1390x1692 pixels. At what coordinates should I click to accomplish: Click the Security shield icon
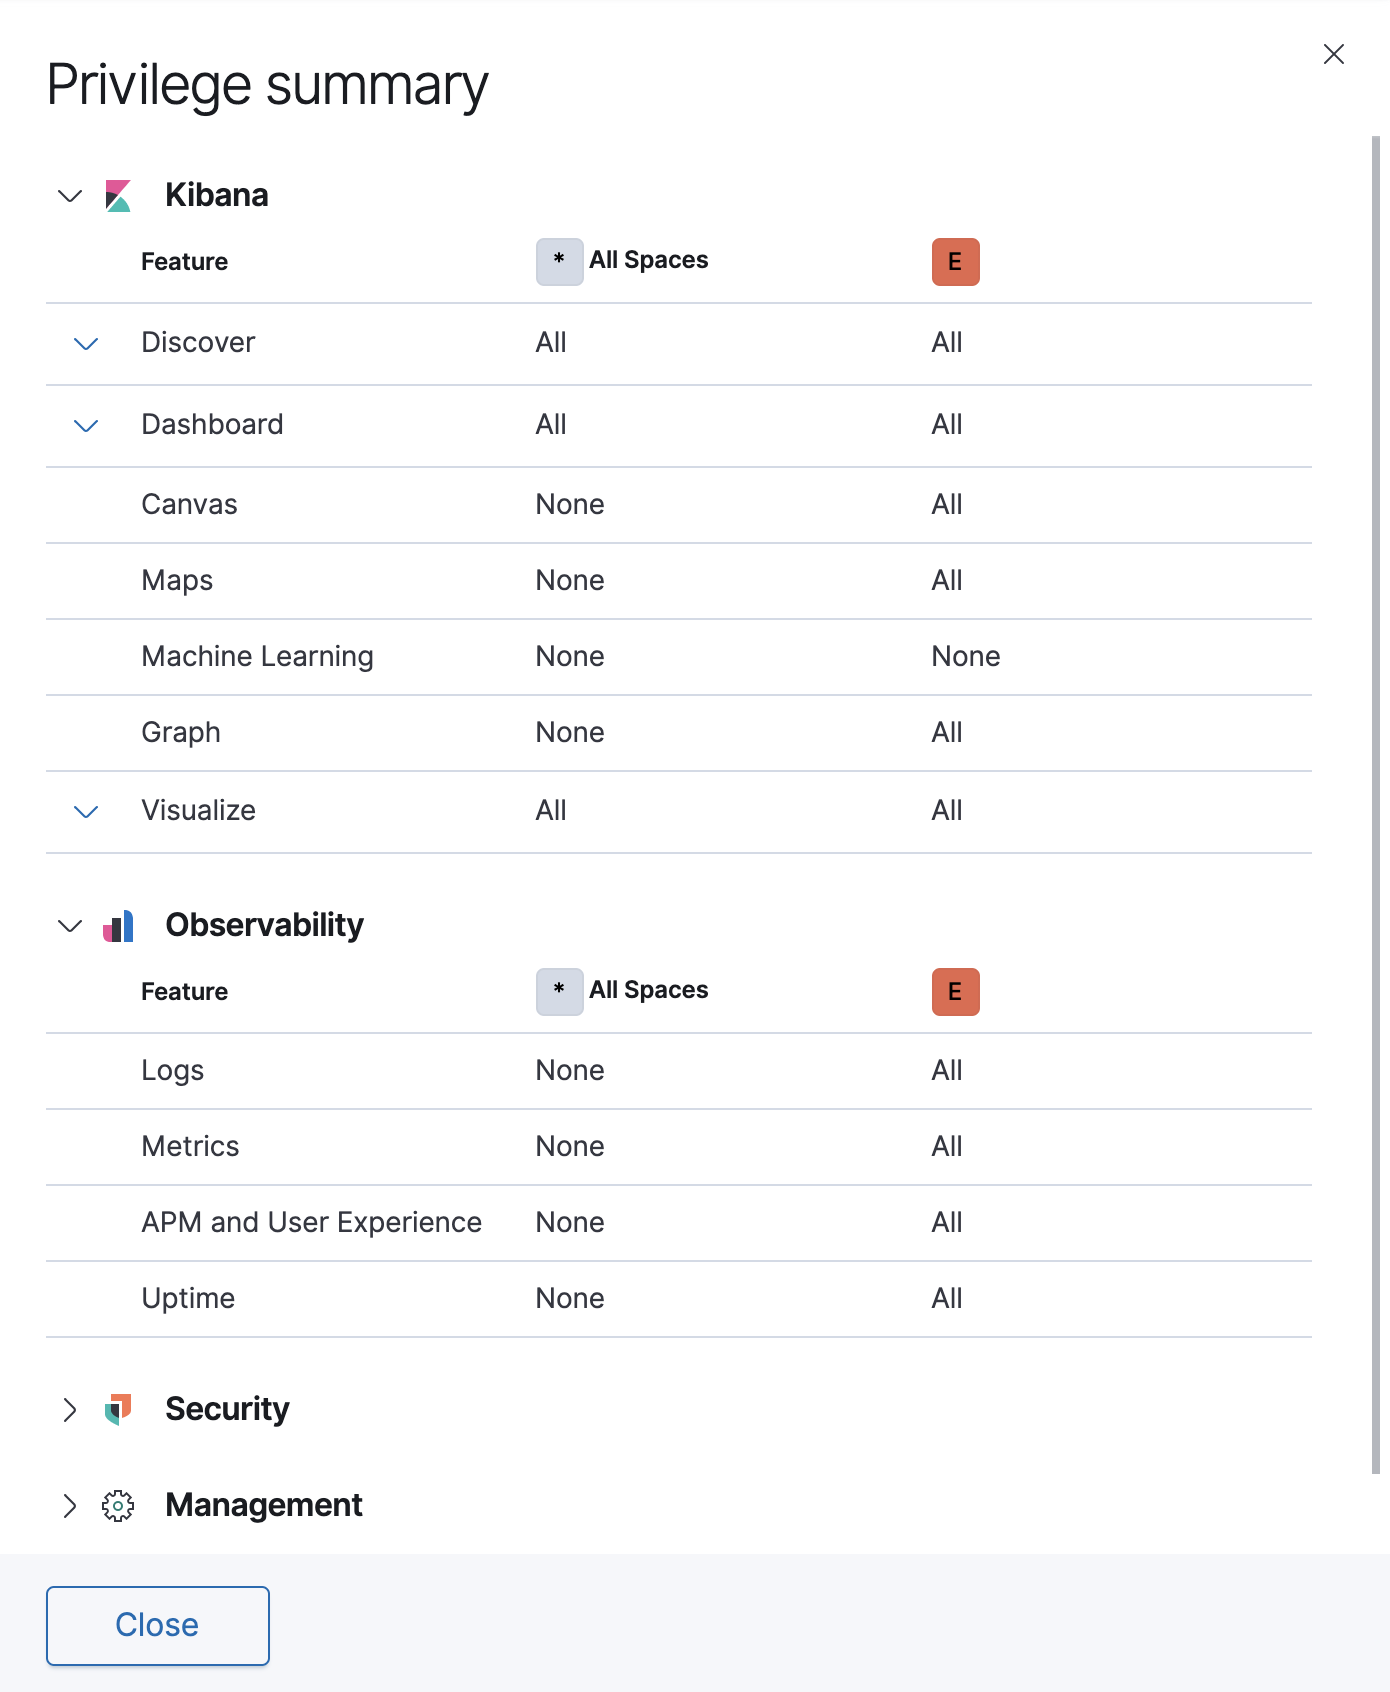click(117, 1410)
